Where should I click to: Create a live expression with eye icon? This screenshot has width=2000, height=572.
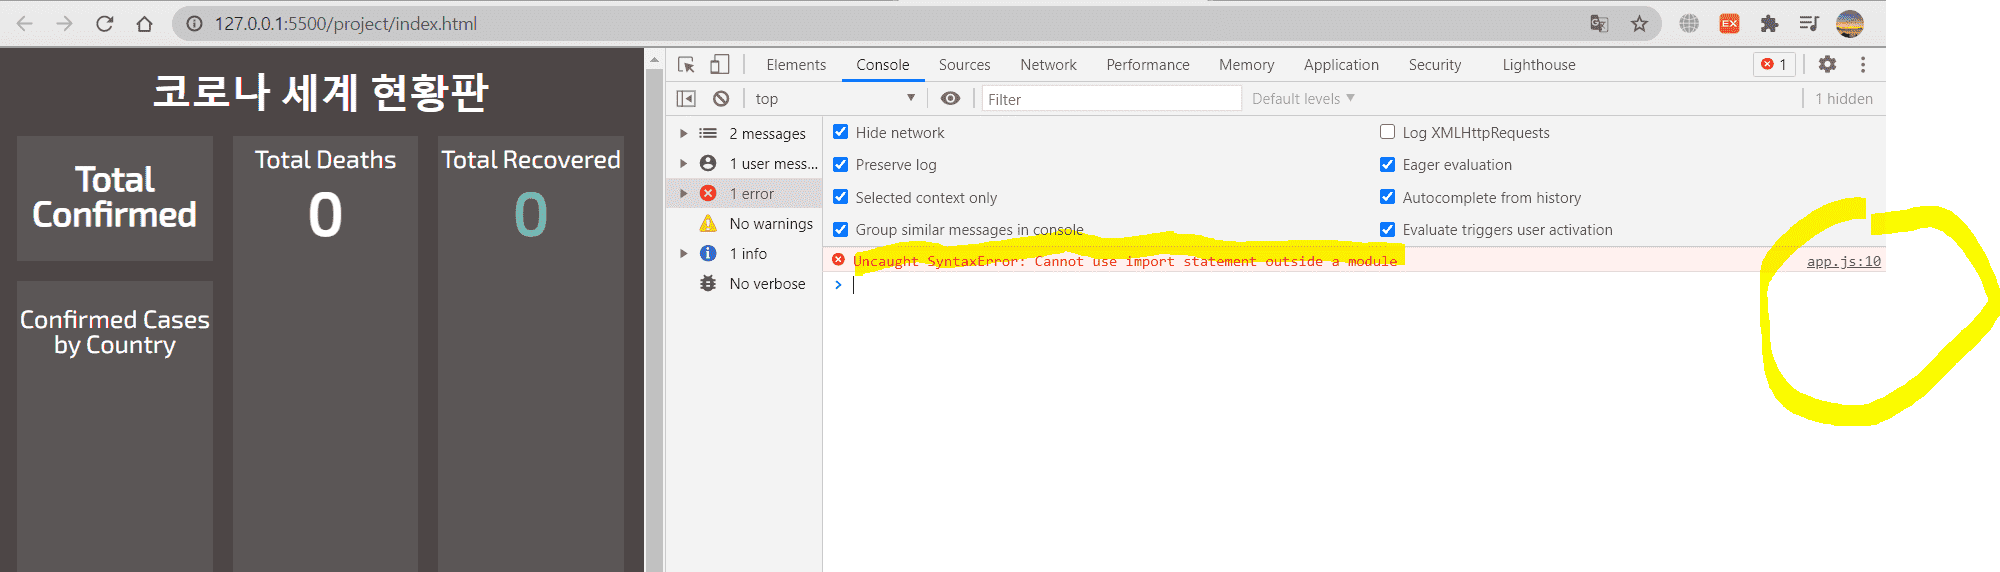(x=950, y=98)
